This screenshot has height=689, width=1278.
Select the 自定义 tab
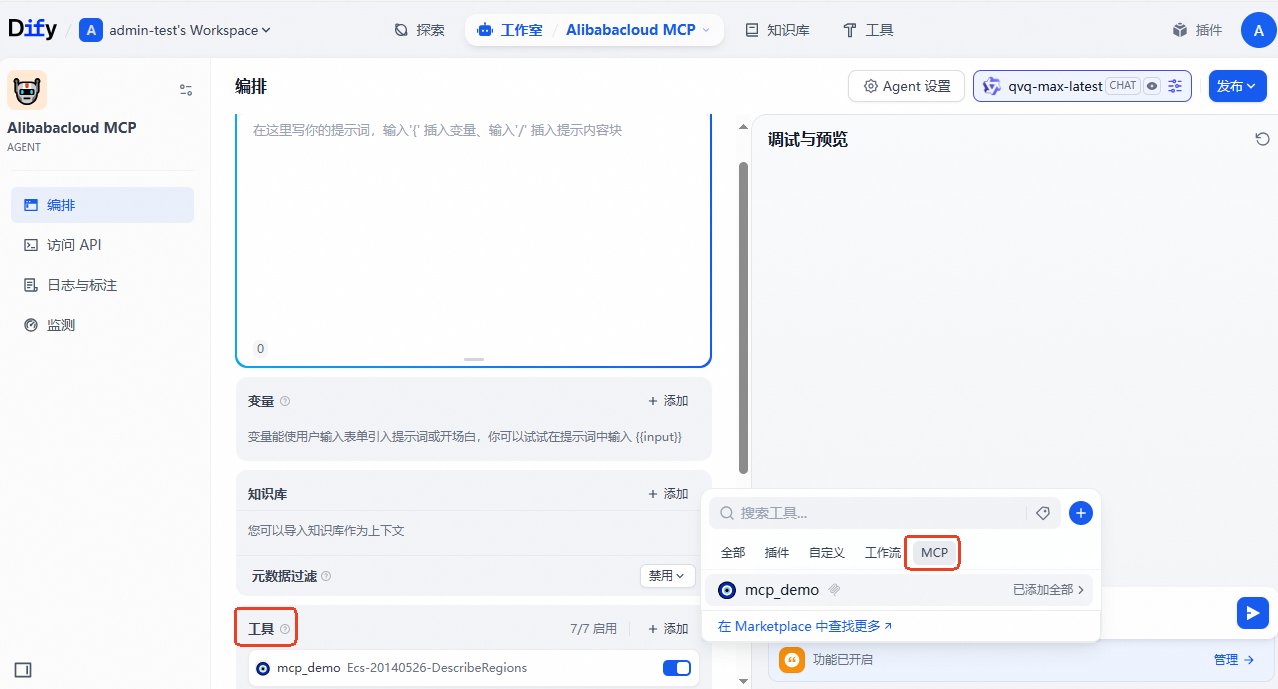point(827,553)
